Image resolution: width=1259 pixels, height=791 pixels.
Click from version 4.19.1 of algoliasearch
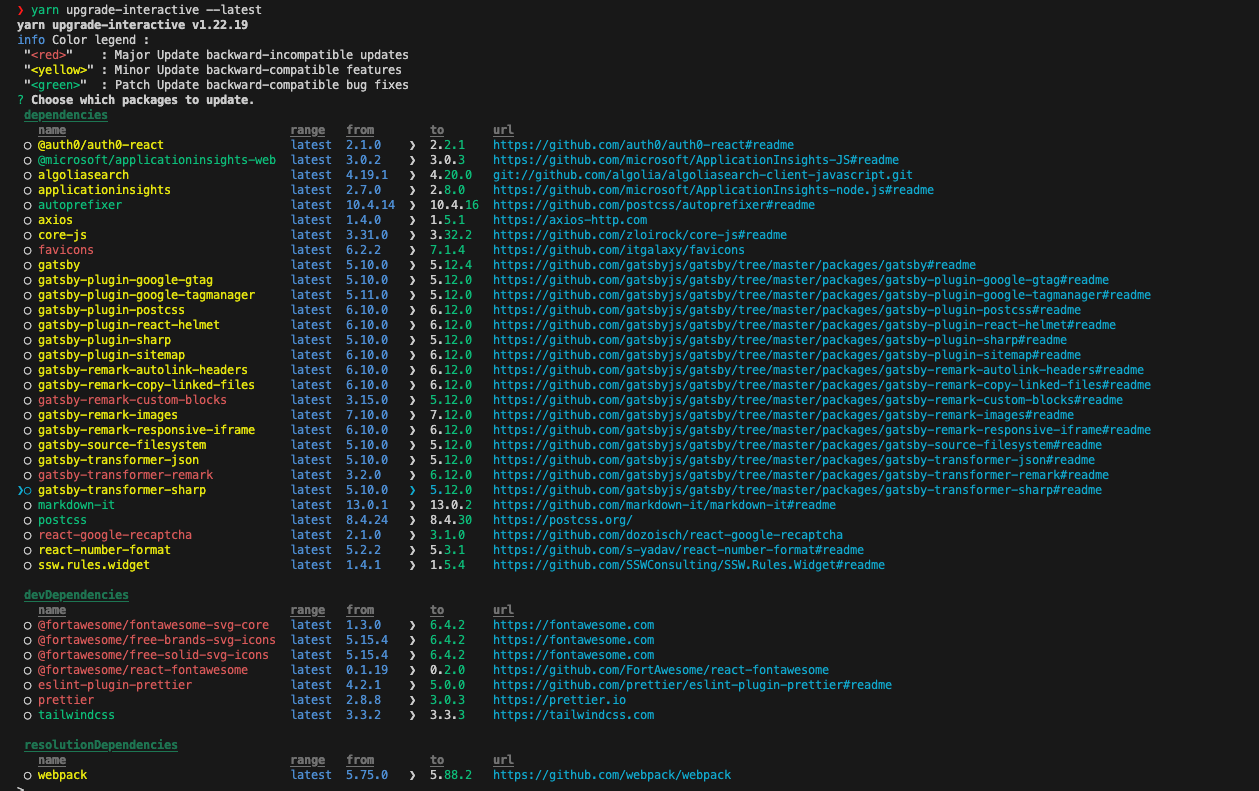coord(367,175)
